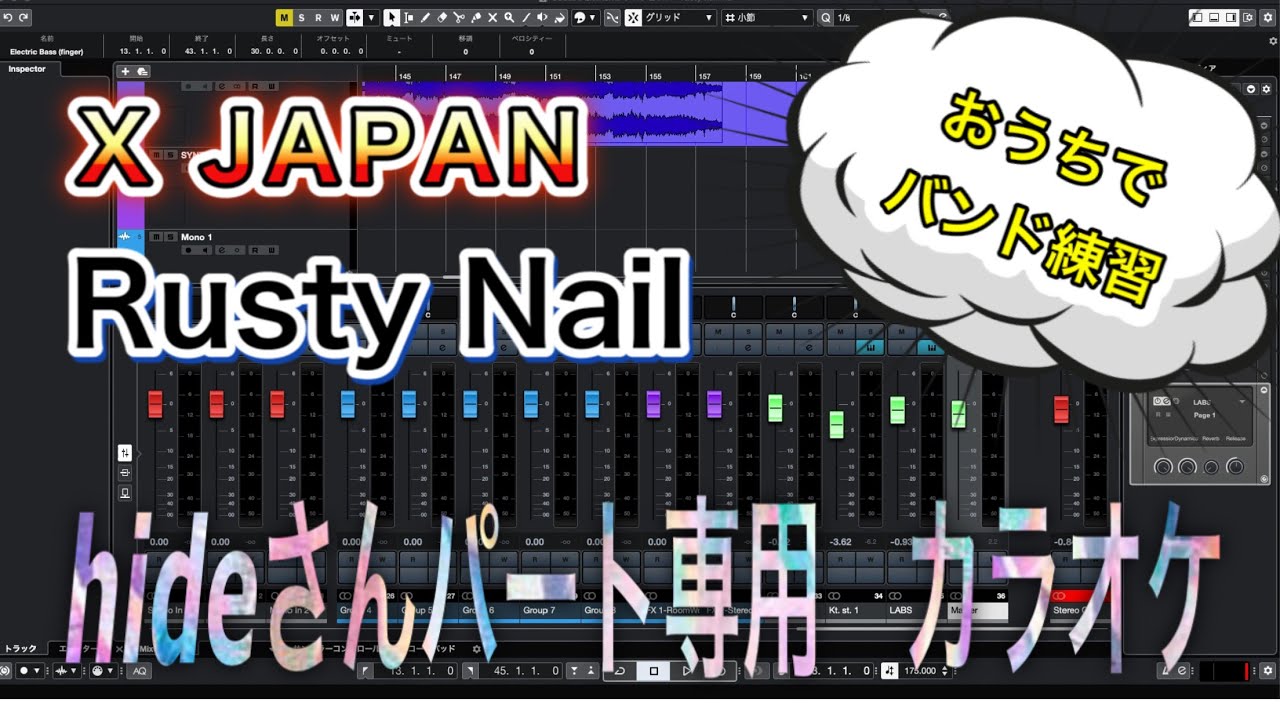Click the Undo arrow icon
This screenshot has width=1280, height=720.
tap(8, 17)
